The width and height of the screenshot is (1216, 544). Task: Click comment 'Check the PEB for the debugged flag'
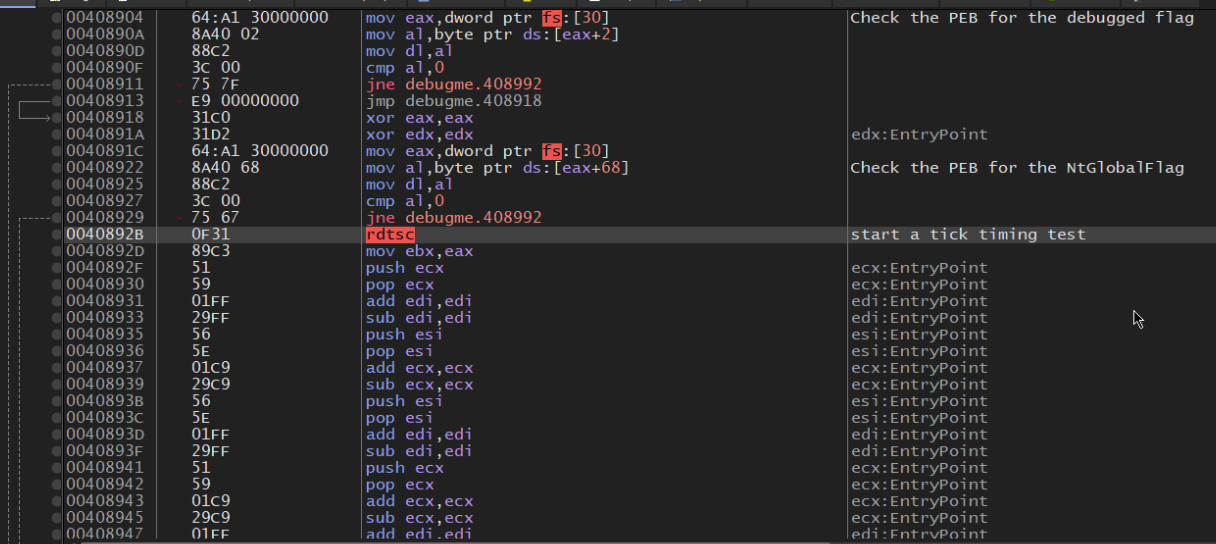click(x=1021, y=18)
